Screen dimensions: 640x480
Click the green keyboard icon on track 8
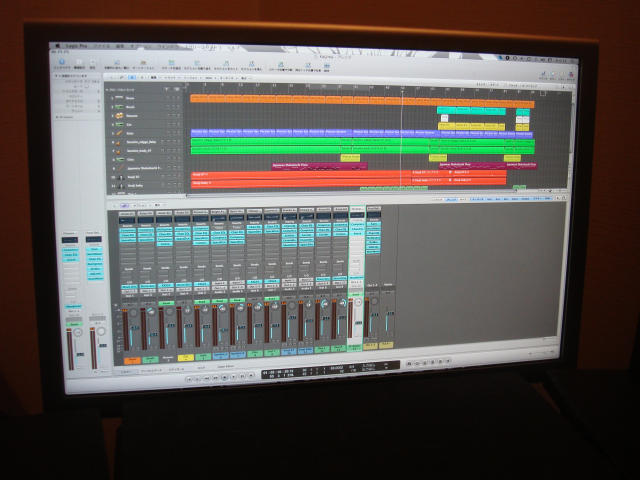(119, 159)
